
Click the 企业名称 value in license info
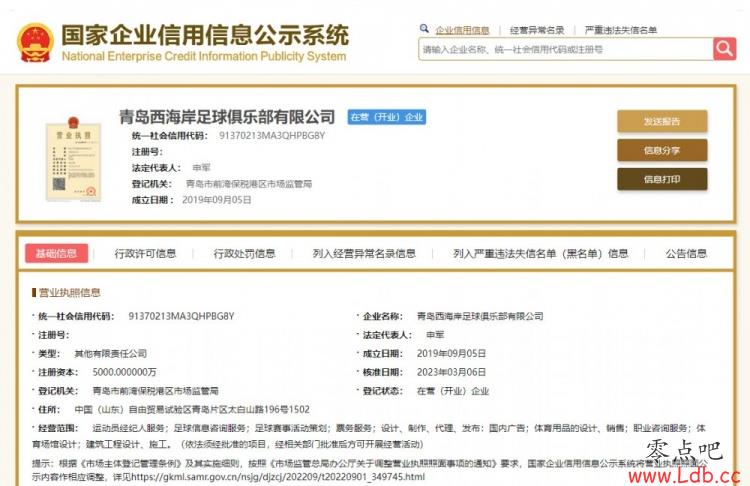(480, 316)
